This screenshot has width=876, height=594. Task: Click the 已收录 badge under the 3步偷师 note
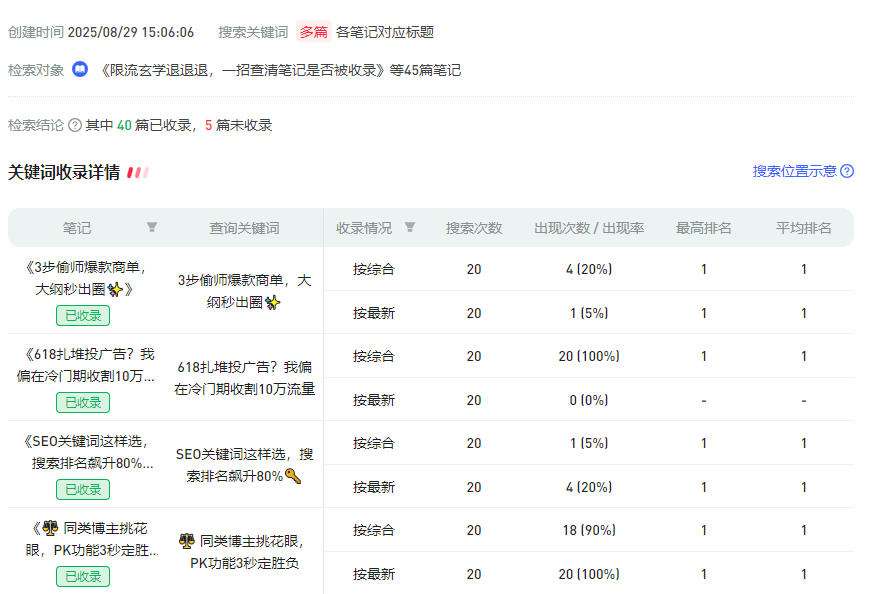click(x=83, y=315)
